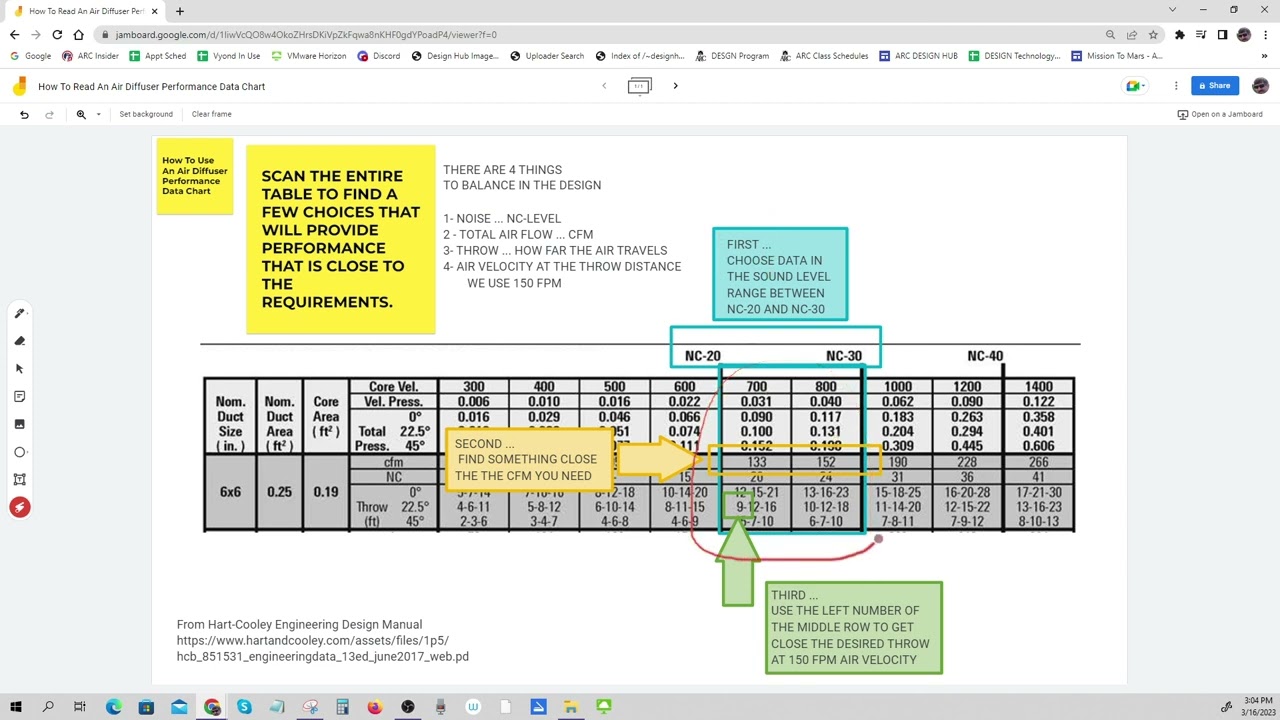Open Firefox from taskbar
The width and height of the screenshot is (1280, 720).
[x=375, y=707]
